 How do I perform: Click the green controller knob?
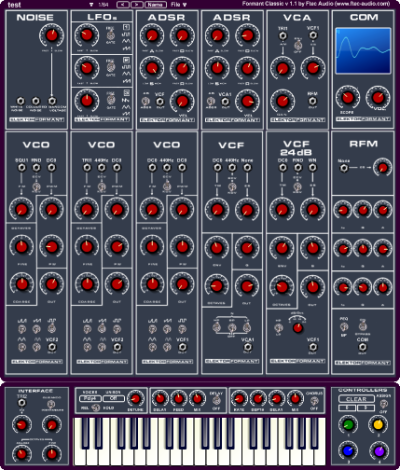pyautogui.click(x=348, y=424)
